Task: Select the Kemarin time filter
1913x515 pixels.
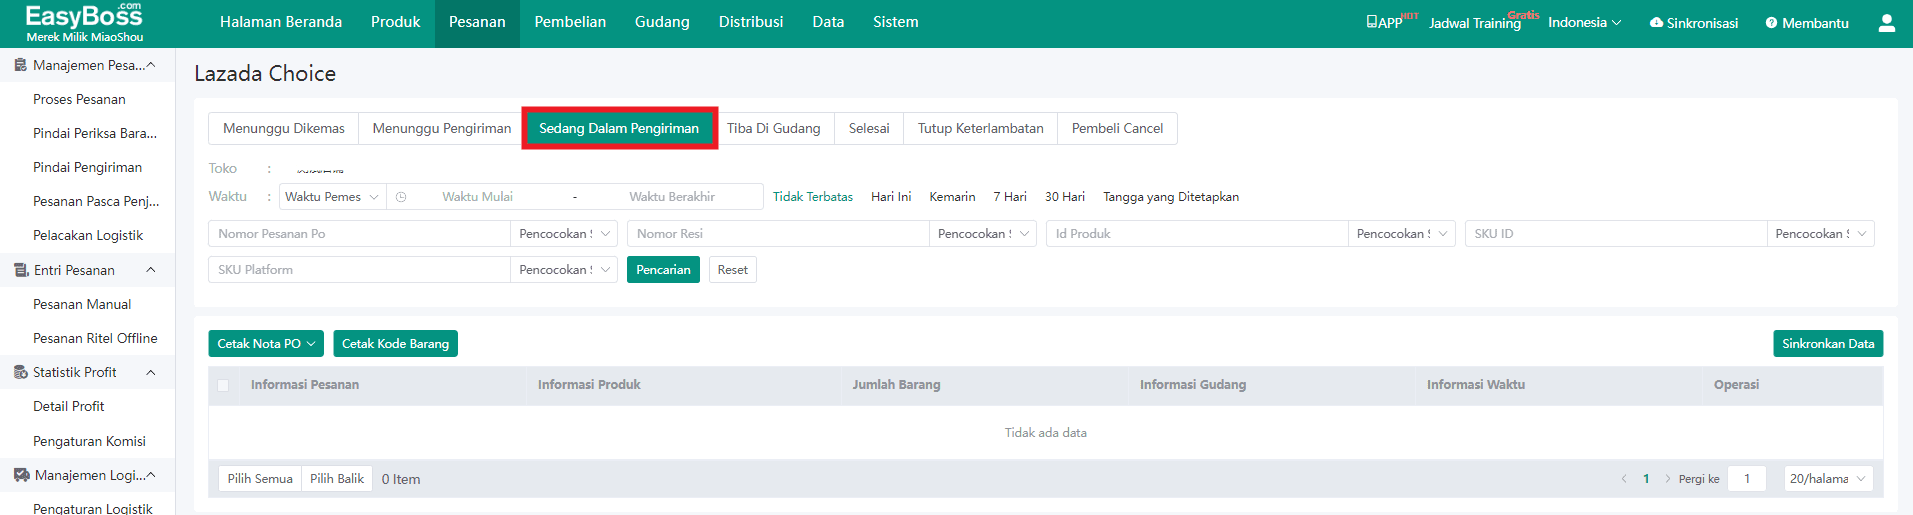Action: pyautogui.click(x=952, y=197)
